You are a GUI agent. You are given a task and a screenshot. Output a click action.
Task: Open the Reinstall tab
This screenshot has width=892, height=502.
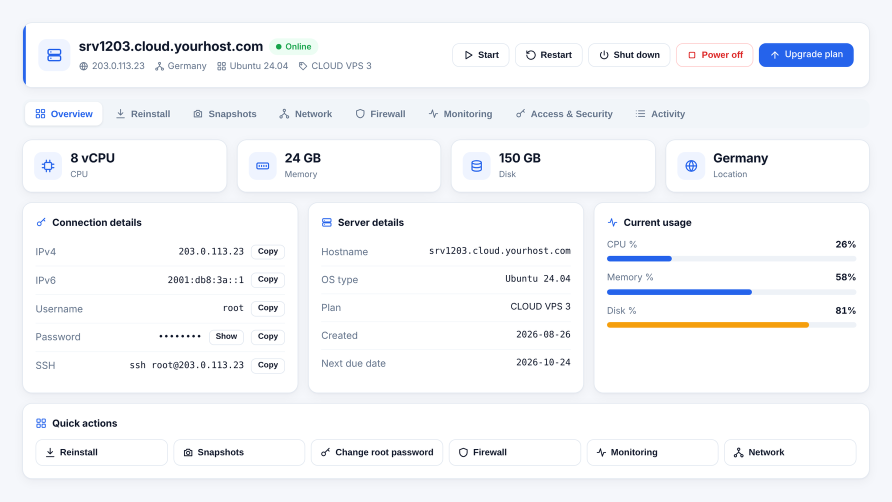[x=143, y=114]
